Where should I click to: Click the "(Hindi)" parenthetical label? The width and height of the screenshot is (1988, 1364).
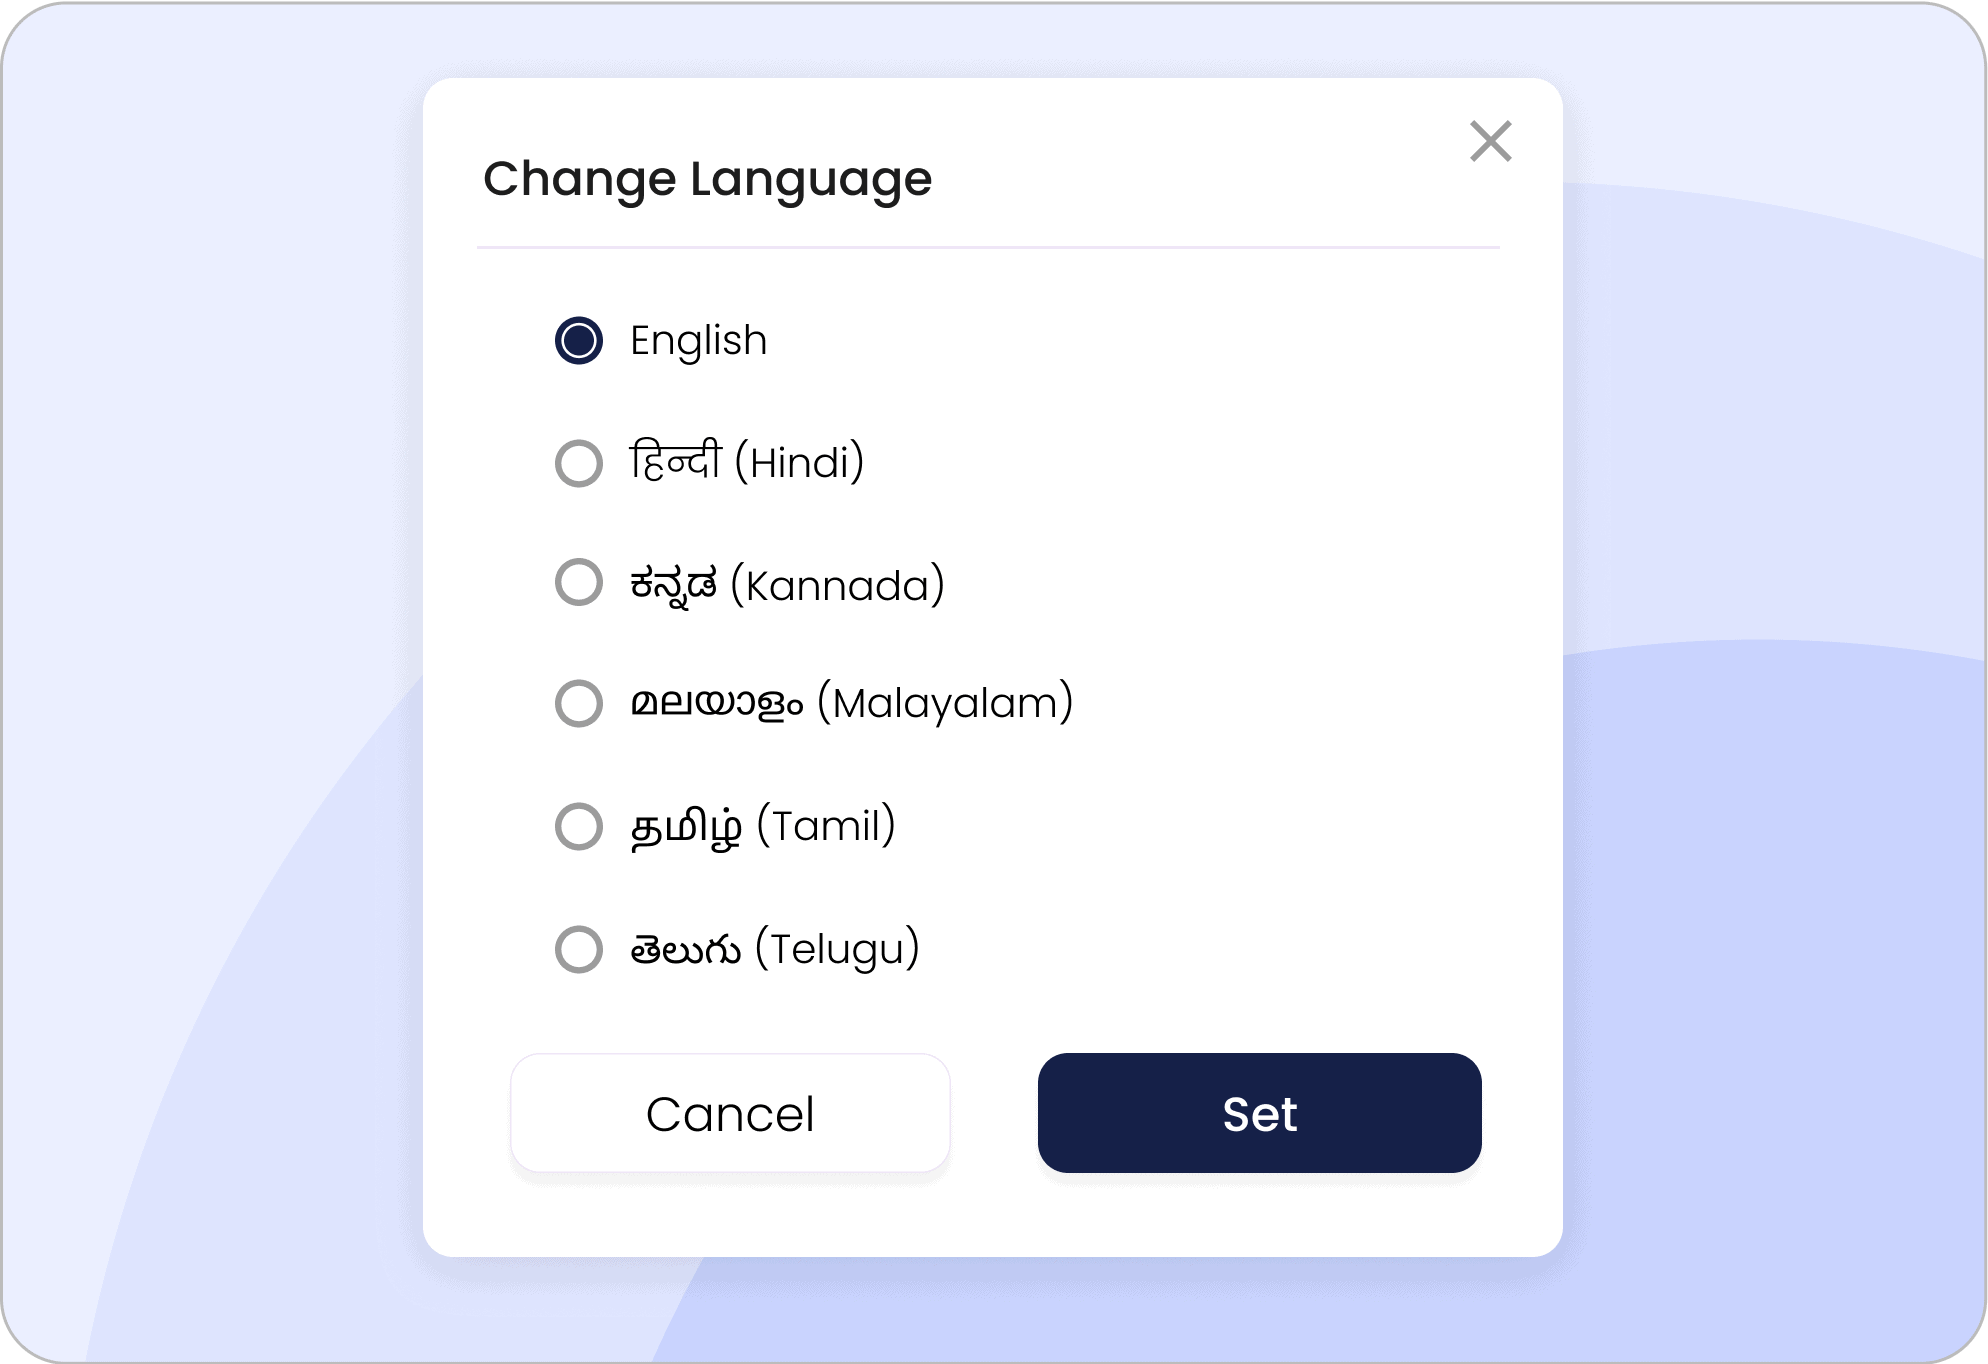[799, 463]
